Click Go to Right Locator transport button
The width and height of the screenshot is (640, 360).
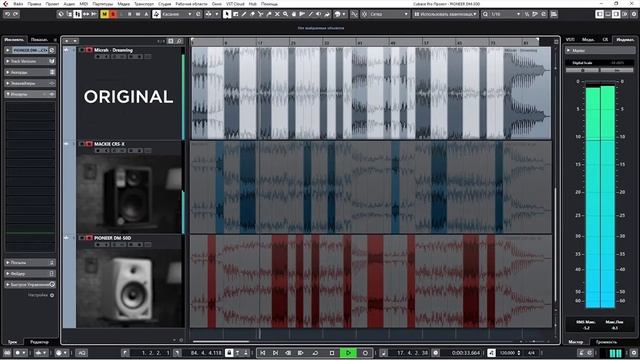(276, 353)
